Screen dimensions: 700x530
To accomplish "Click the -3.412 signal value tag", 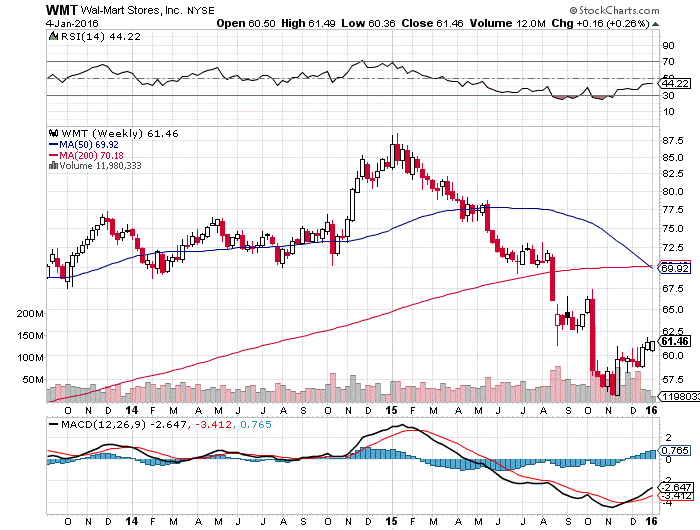I will point(676,496).
